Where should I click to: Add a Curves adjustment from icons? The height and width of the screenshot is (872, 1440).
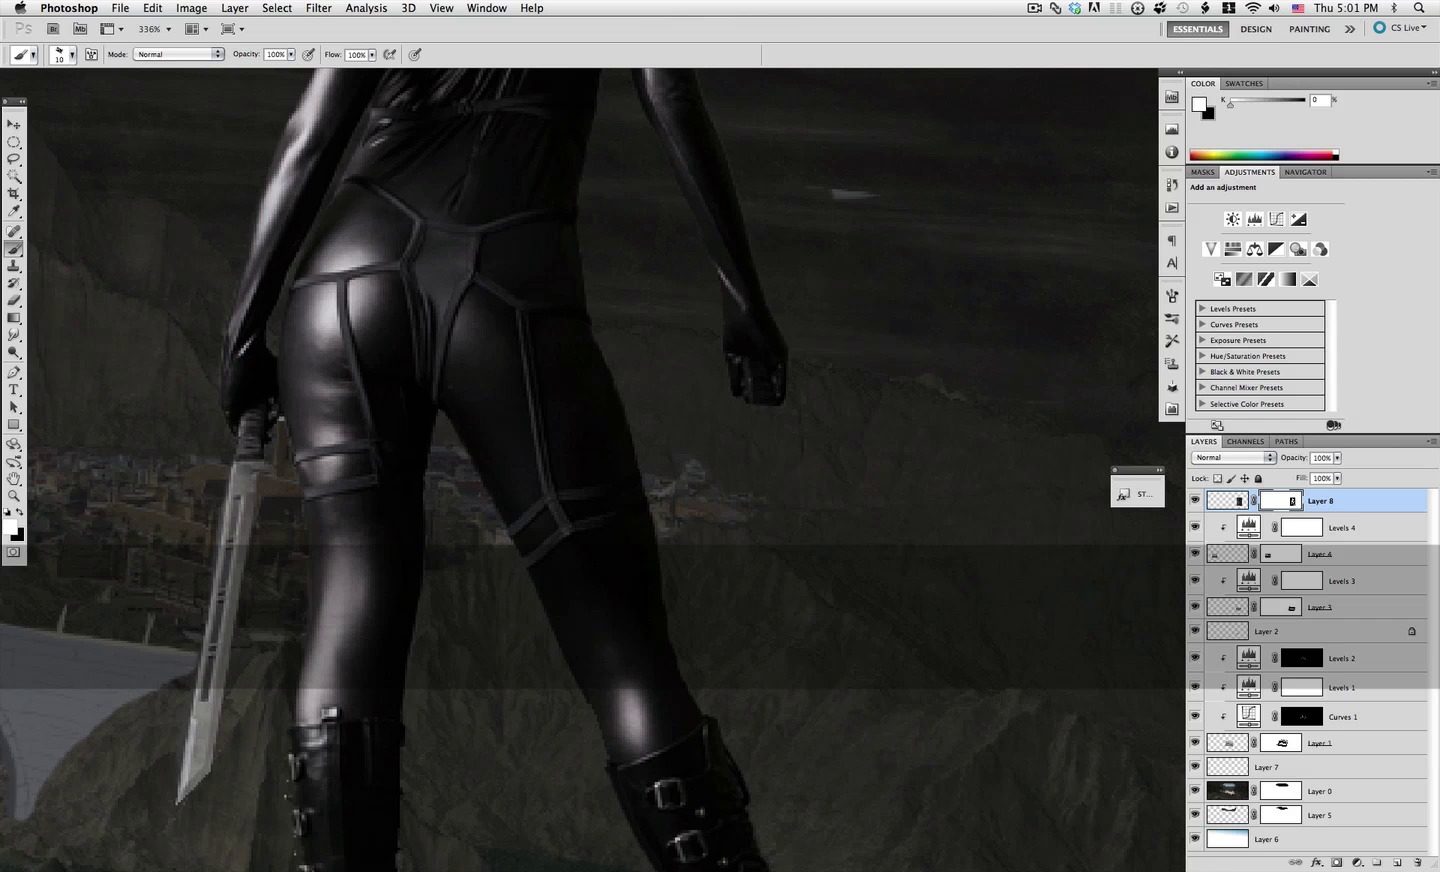click(x=1276, y=219)
